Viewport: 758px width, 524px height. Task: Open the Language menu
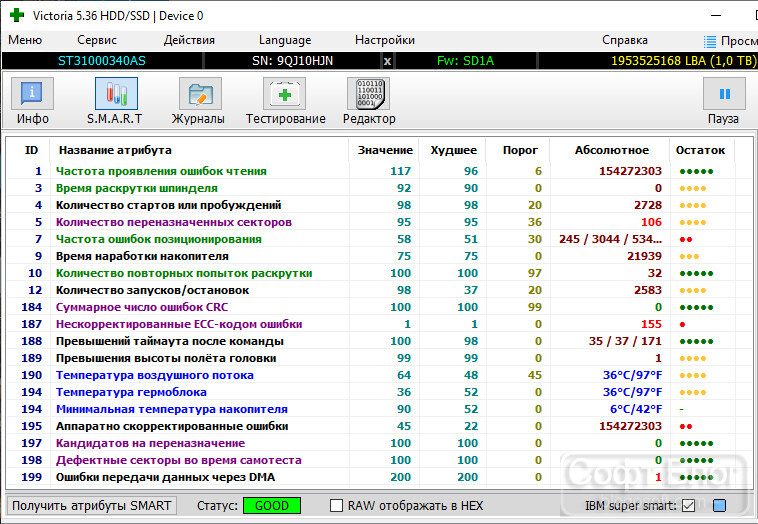[x=285, y=40]
